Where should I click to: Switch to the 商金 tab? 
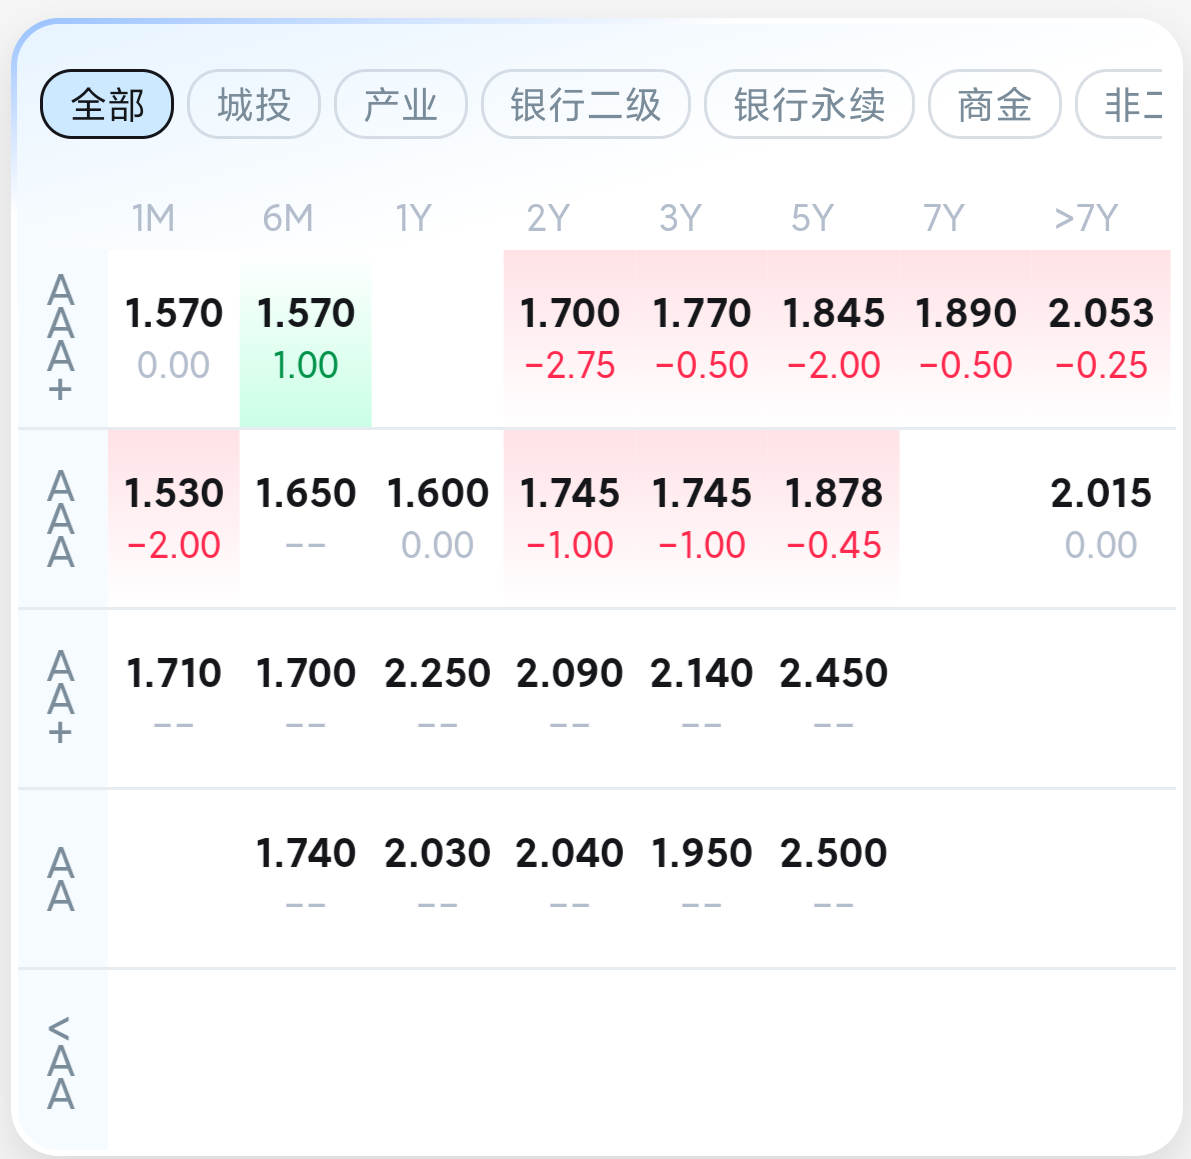click(x=994, y=104)
